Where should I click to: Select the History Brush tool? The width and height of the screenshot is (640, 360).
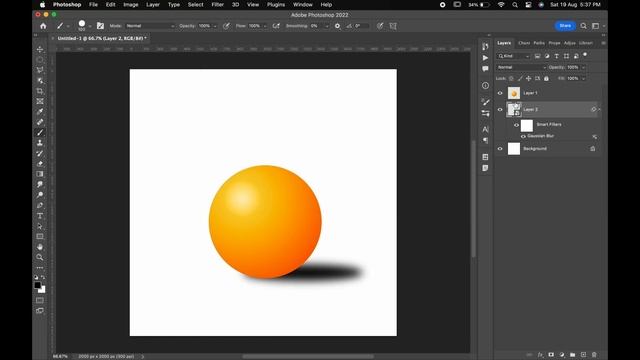pyautogui.click(x=40, y=153)
